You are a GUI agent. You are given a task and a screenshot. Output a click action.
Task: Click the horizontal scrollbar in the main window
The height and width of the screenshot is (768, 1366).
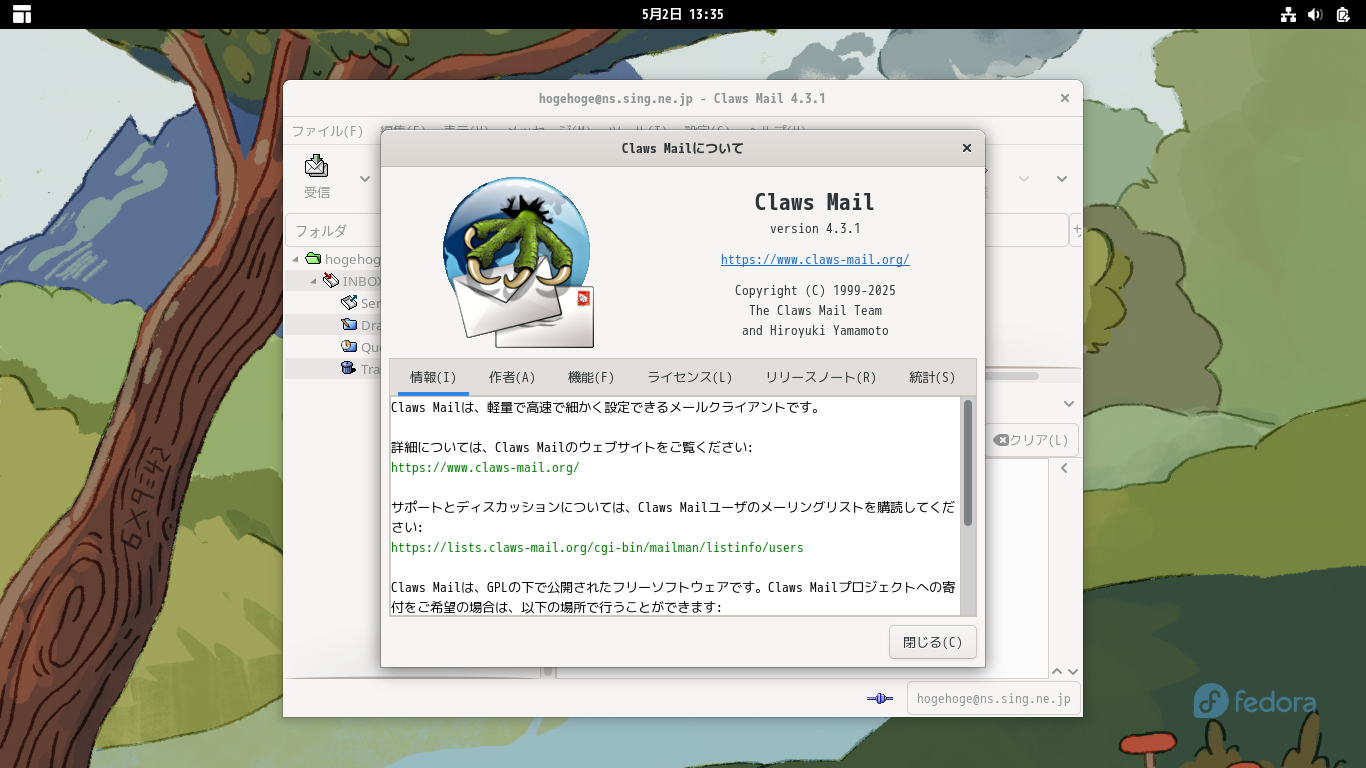pos(1012,376)
